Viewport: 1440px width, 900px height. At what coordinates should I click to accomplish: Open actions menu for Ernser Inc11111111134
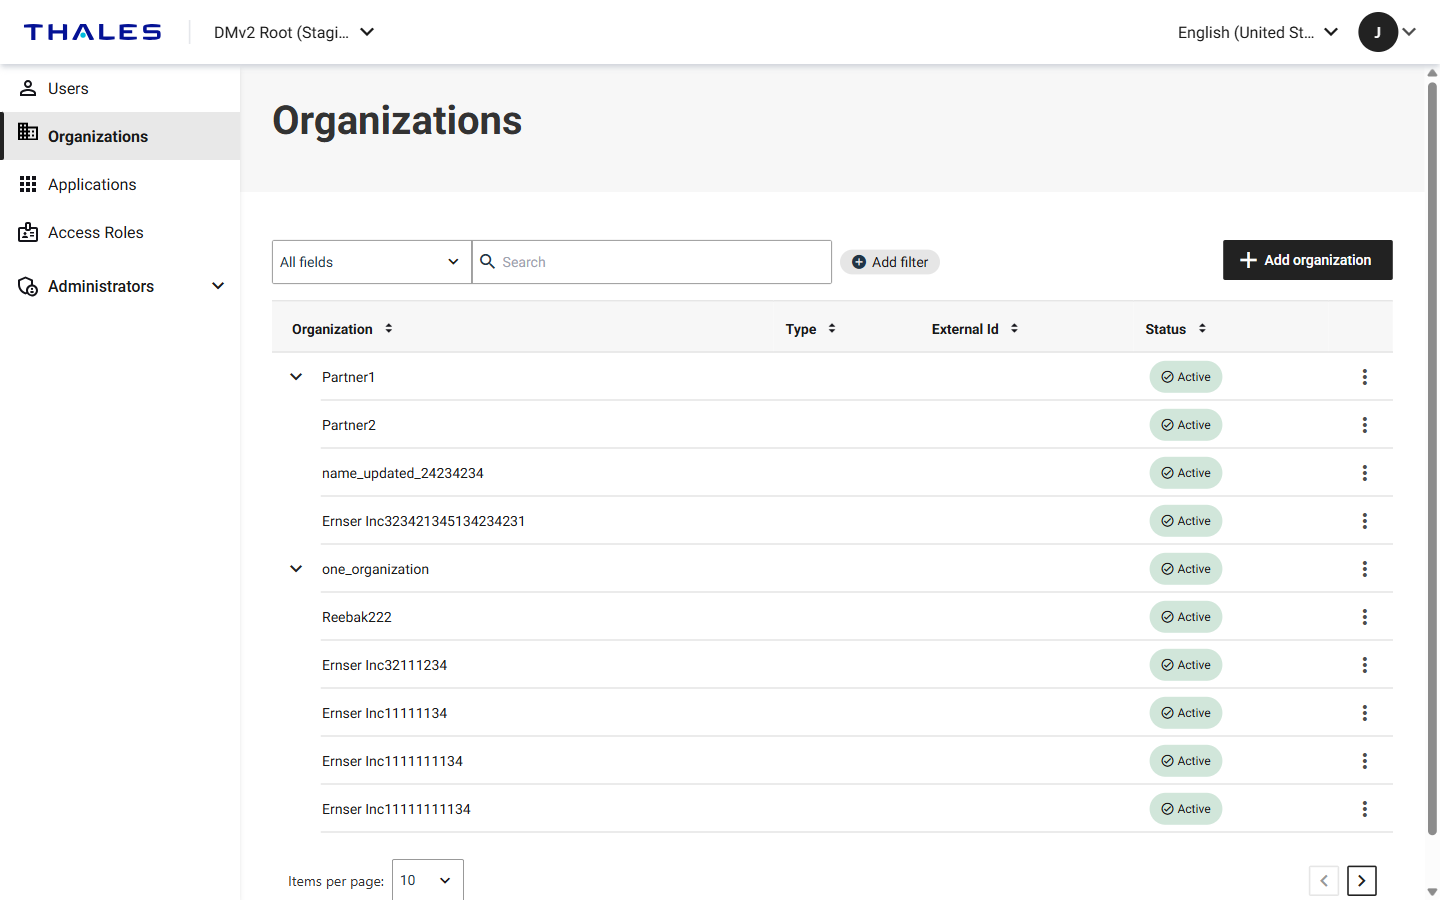coord(1364,809)
